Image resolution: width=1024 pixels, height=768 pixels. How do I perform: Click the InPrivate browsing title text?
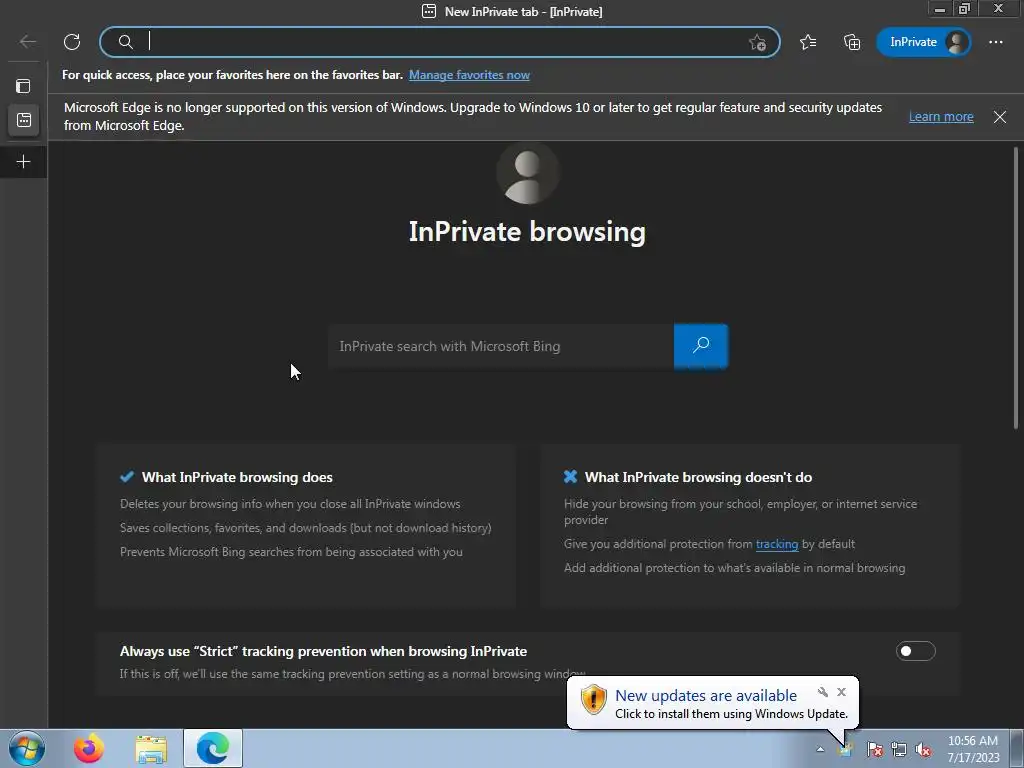click(x=527, y=232)
